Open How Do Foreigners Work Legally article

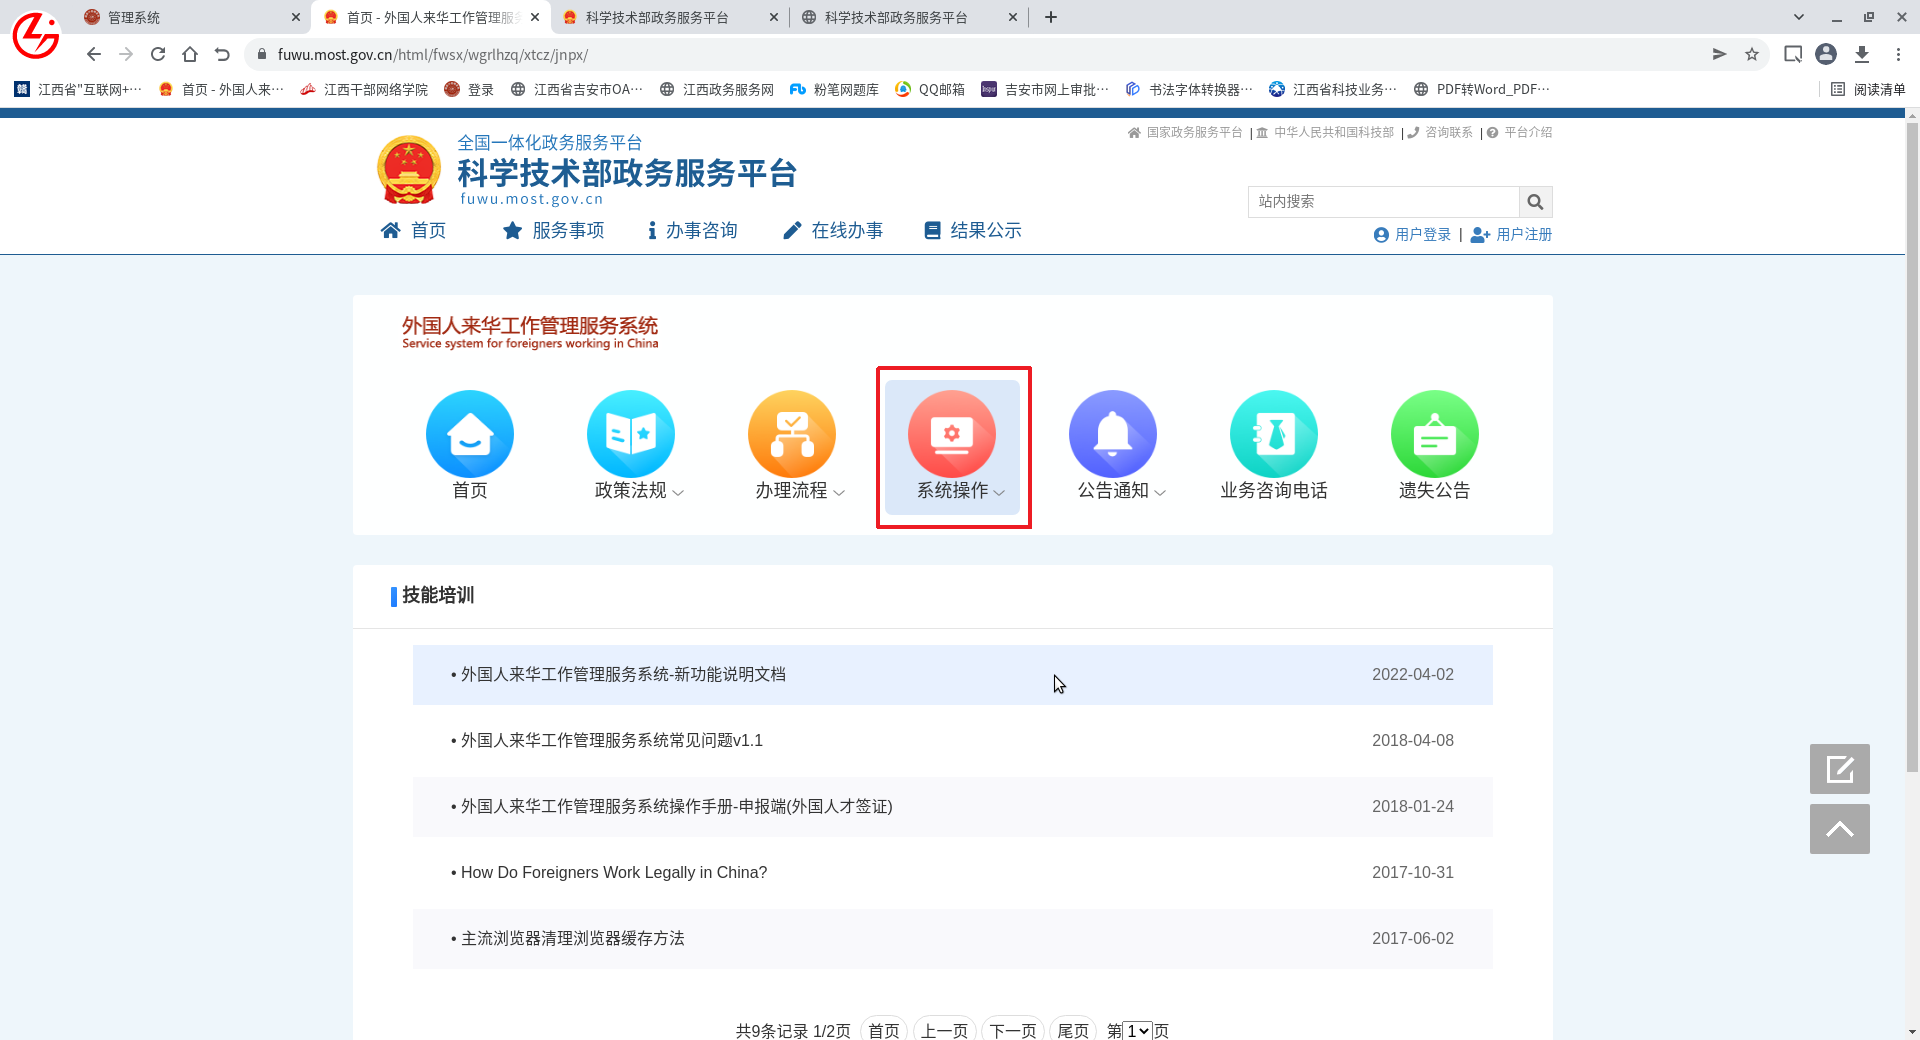pos(614,872)
